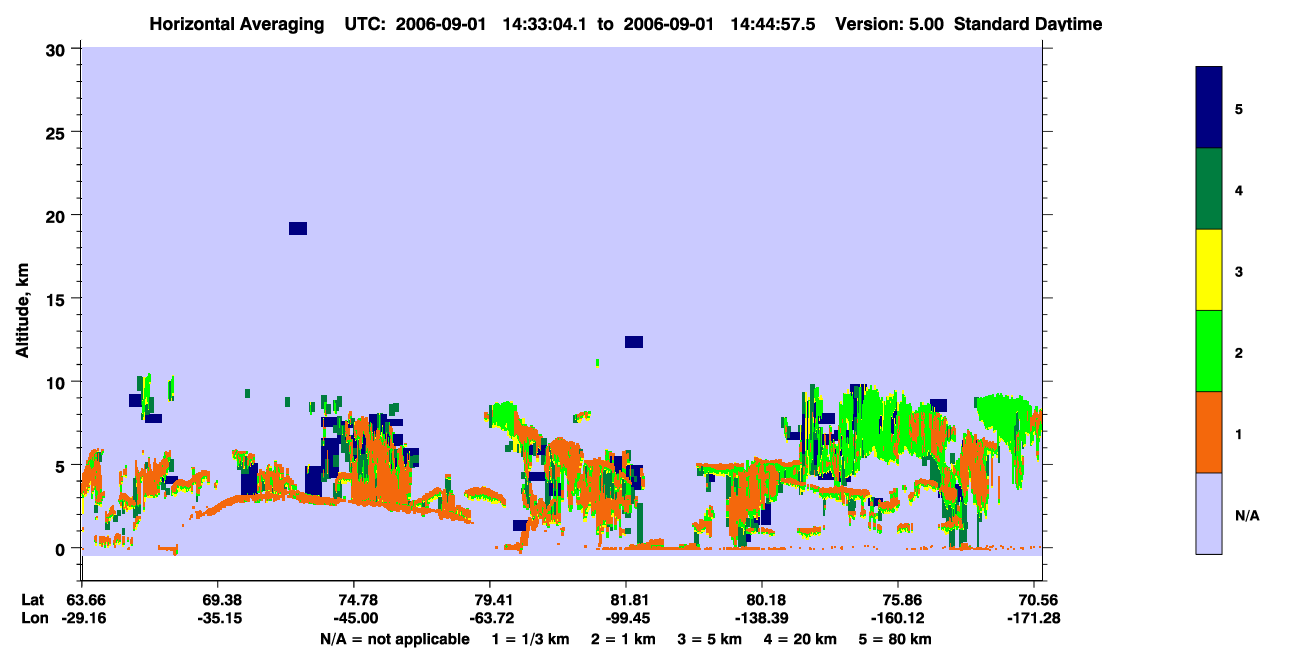Click the altitude tick label '30'
1300x667 pixels.
58,48
